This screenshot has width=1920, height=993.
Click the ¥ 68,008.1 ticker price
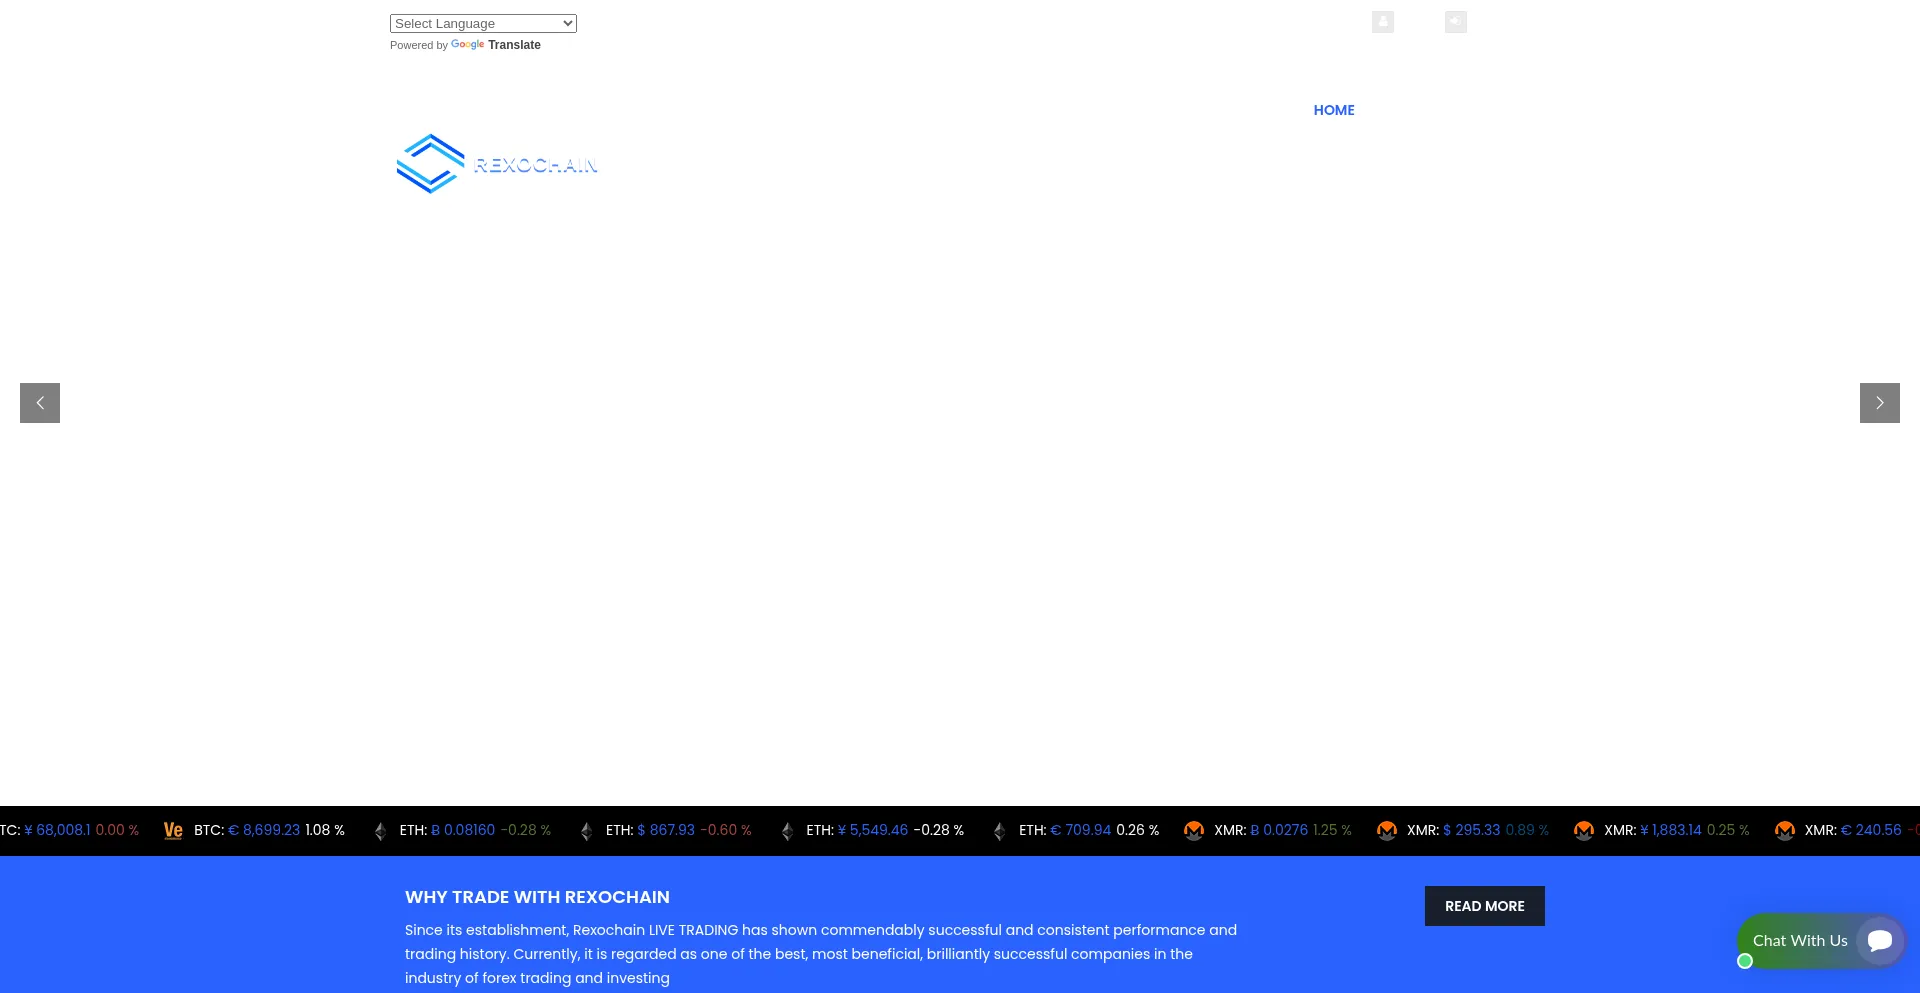57,830
